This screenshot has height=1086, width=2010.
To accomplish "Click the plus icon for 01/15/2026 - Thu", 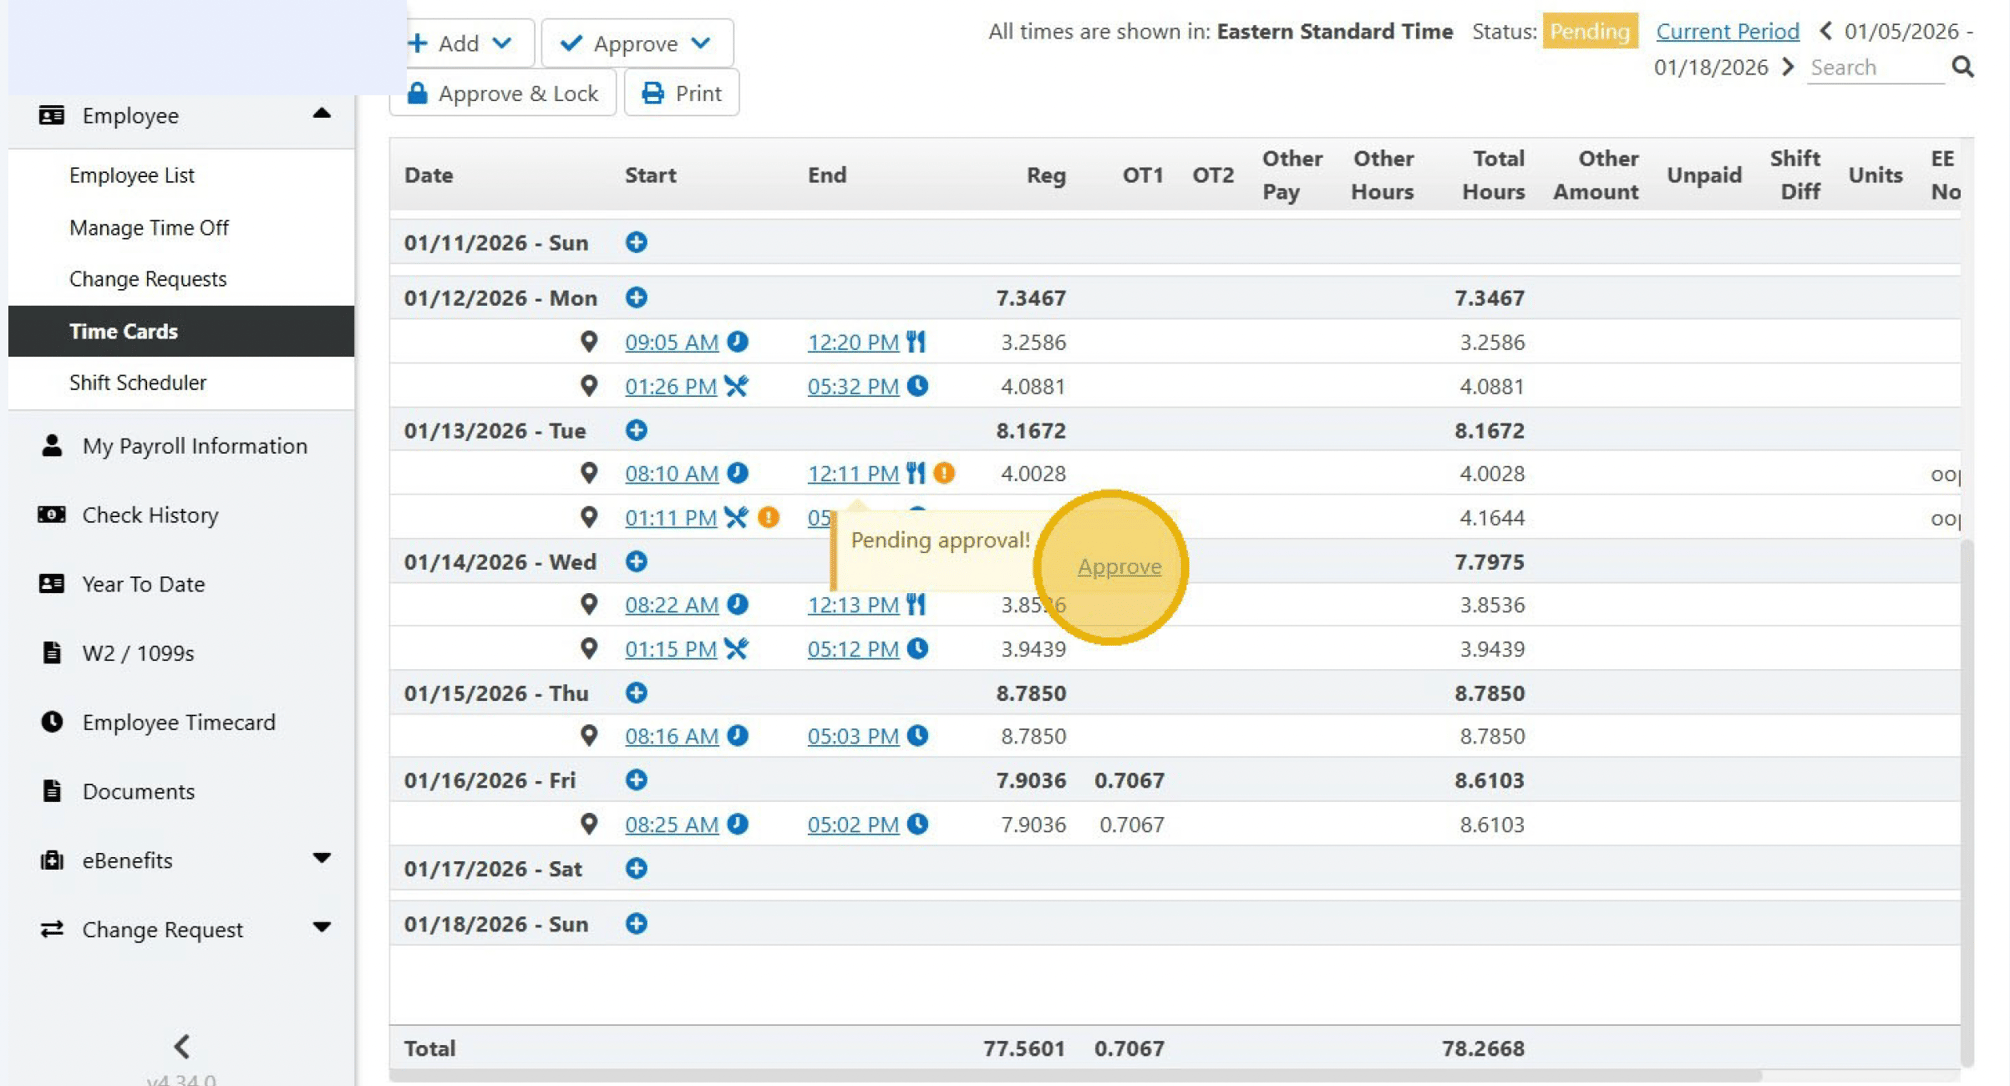I will (636, 692).
